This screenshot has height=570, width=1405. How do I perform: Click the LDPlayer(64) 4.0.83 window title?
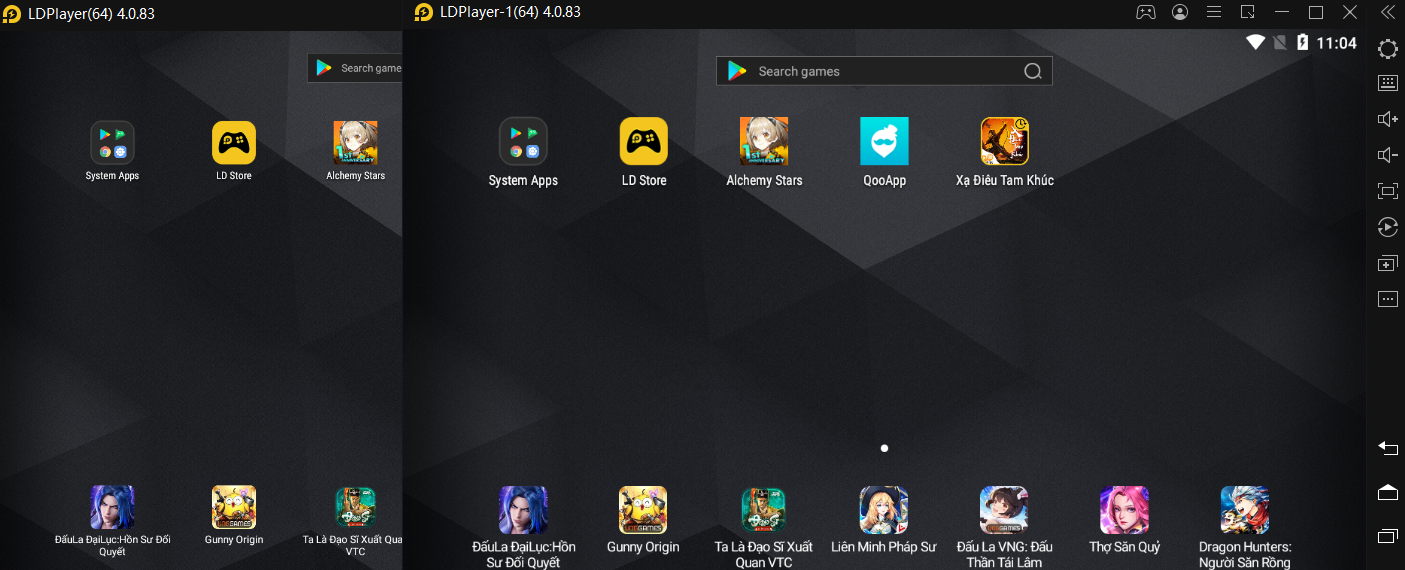(x=91, y=14)
